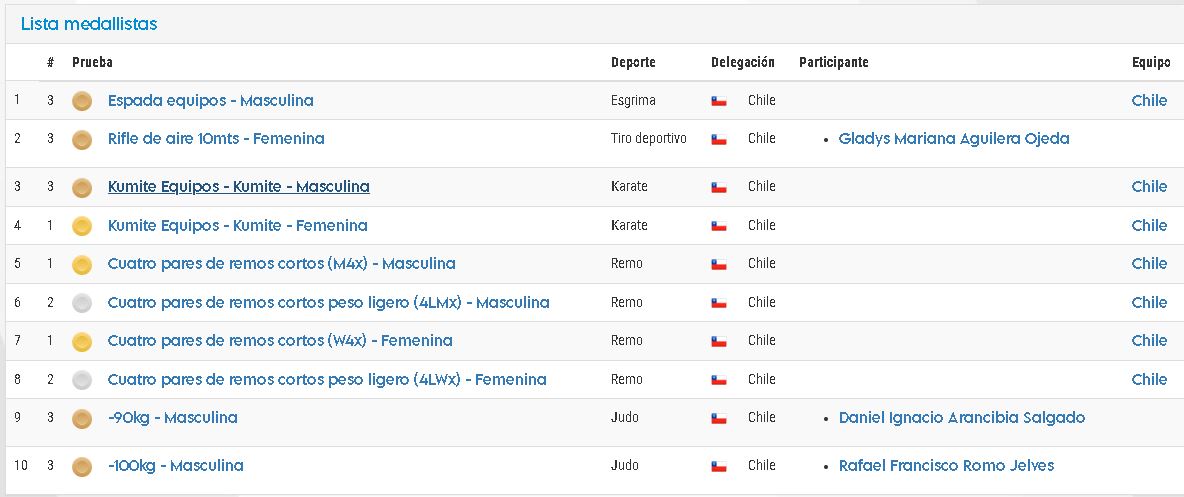Image resolution: width=1184 pixels, height=497 pixels.
Task: Click the bronze medal icon for Espada equipos
Action: coord(82,100)
